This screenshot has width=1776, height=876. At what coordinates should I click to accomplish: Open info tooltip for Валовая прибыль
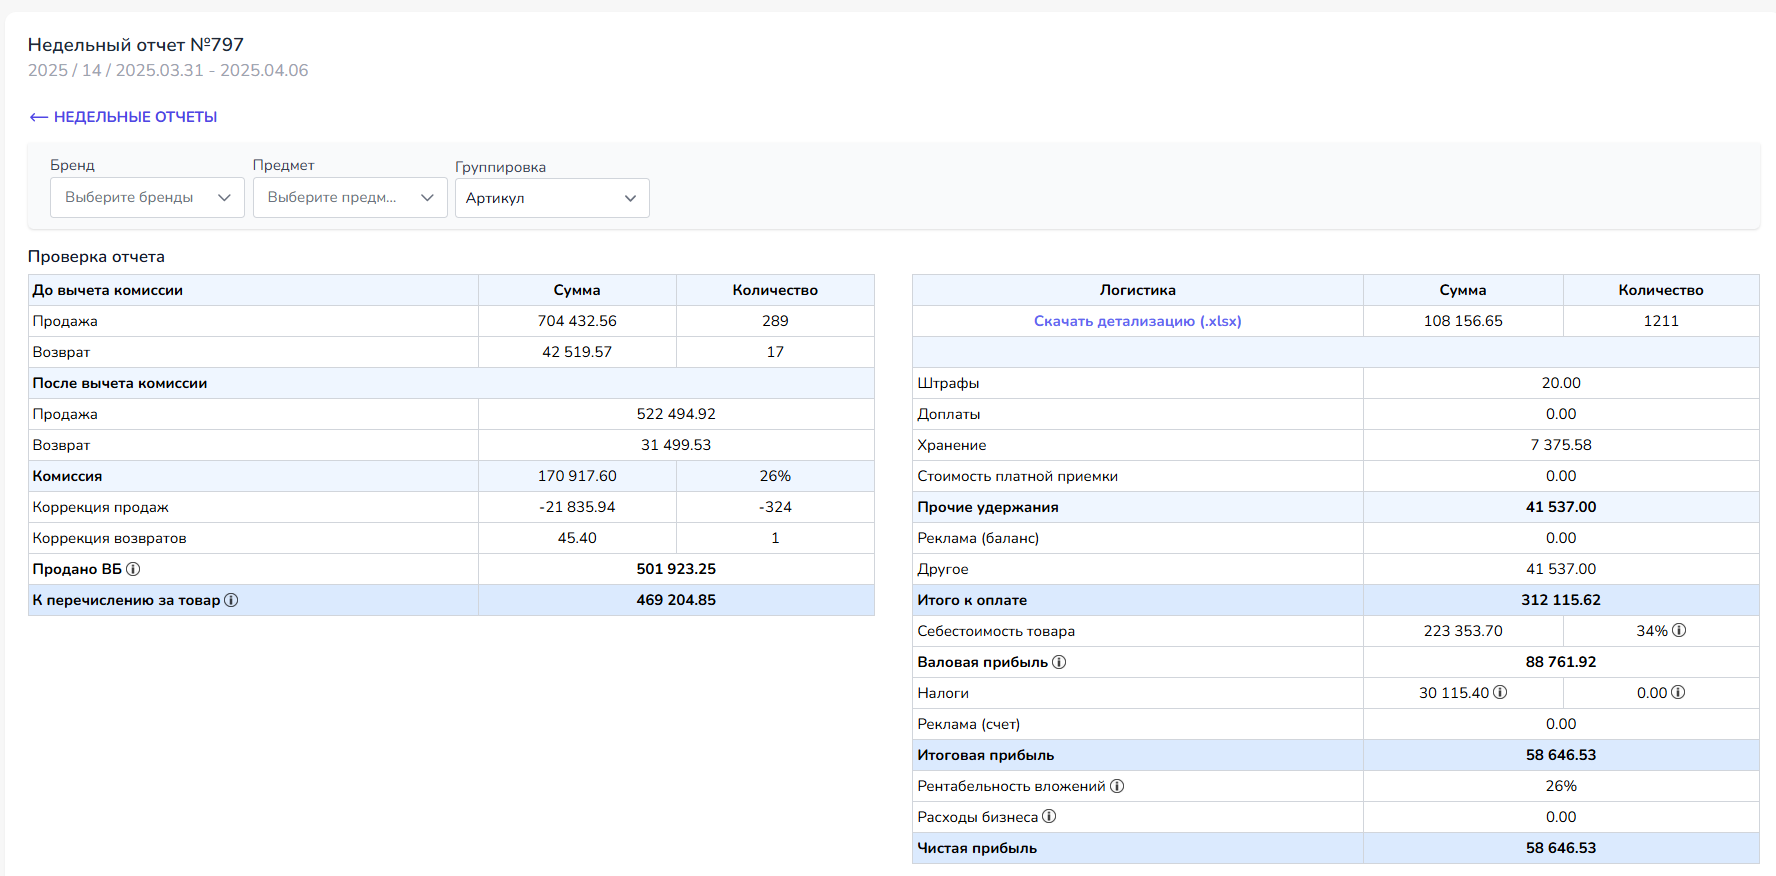[1059, 662]
